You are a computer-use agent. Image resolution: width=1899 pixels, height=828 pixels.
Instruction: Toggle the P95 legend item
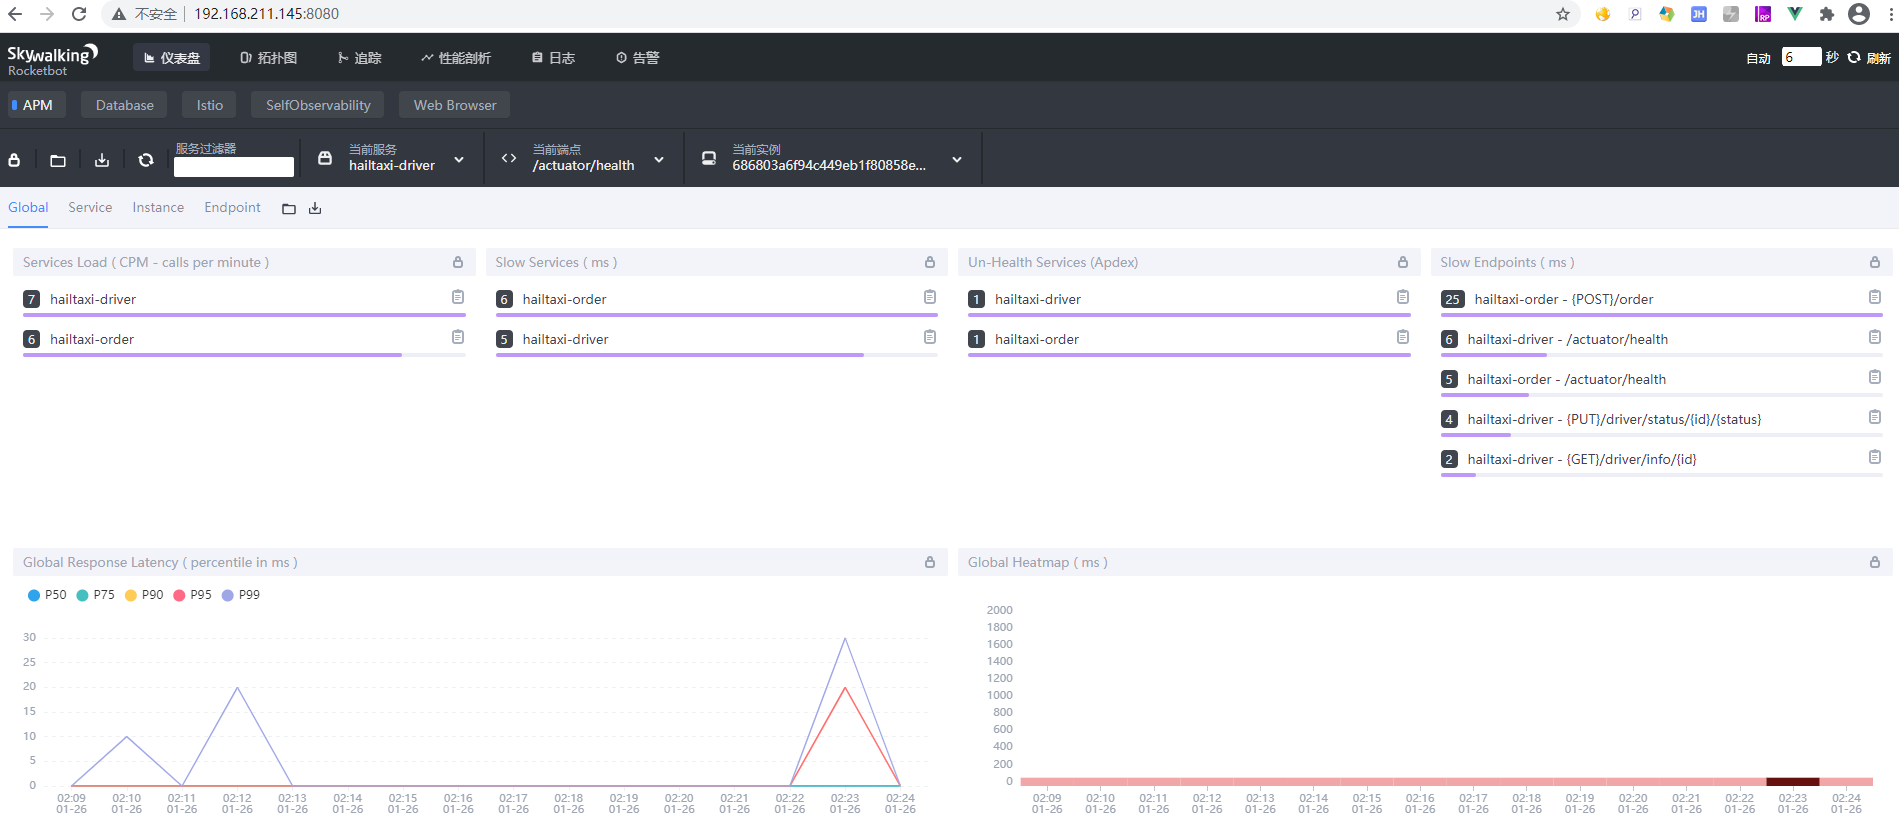point(193,595)
